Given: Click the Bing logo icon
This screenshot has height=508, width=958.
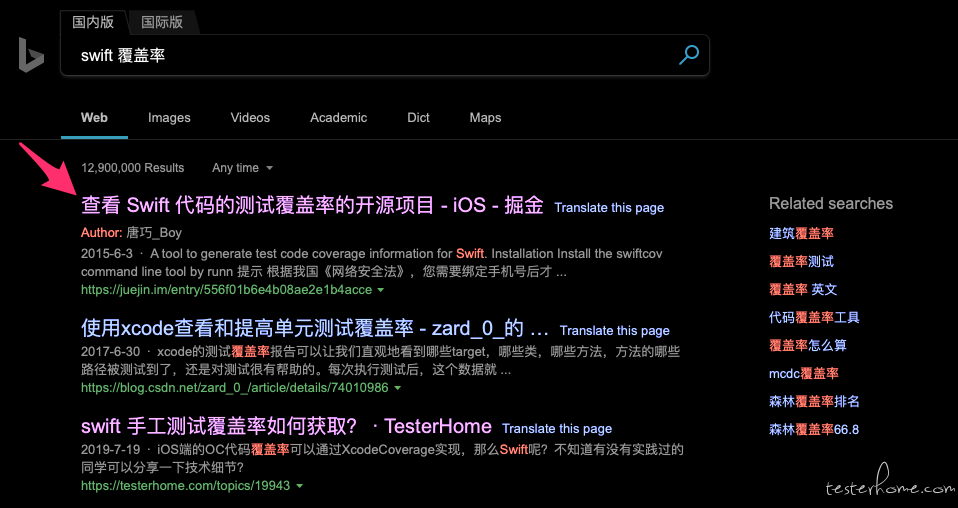Looking at the screenshot, I should coord(31,54).
